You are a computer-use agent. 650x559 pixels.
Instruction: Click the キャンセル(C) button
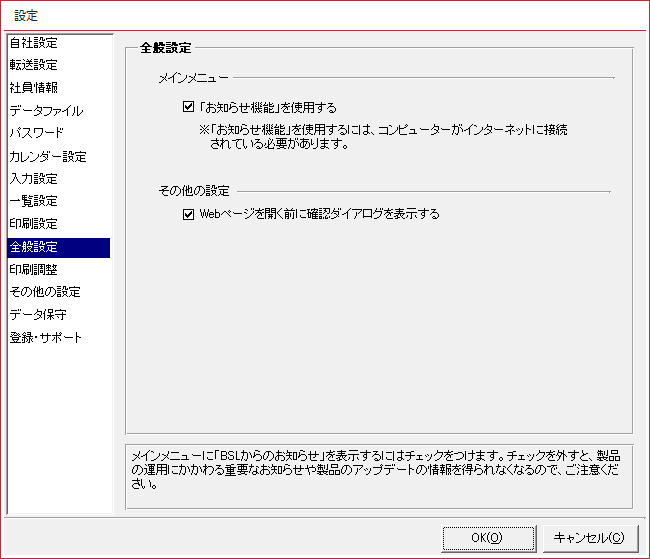[x=590, y=538]
